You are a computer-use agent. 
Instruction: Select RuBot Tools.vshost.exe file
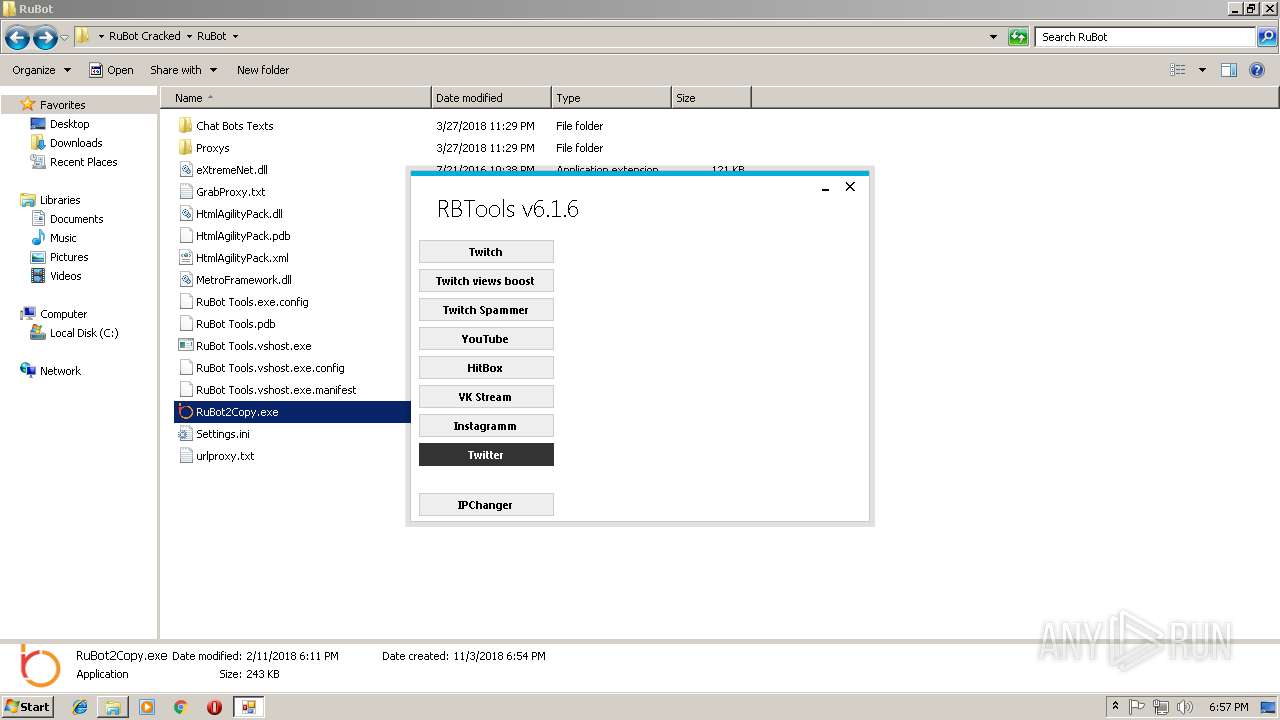(x=253, y=346)
